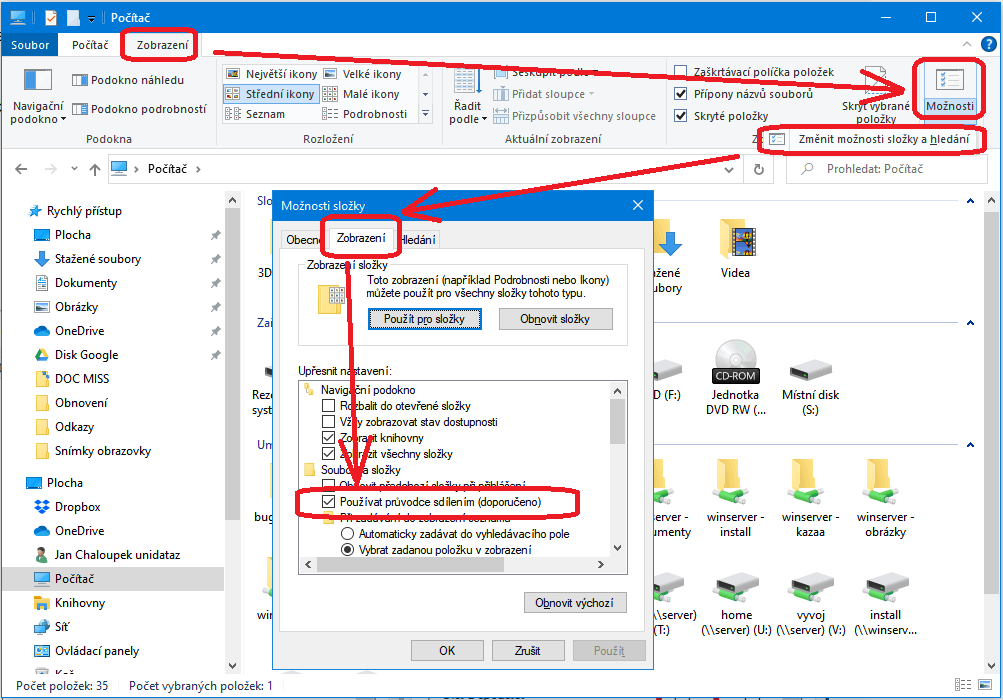Switch to large icons view in status bar
The image size is (1003, 700).
[x=985, y=685]
